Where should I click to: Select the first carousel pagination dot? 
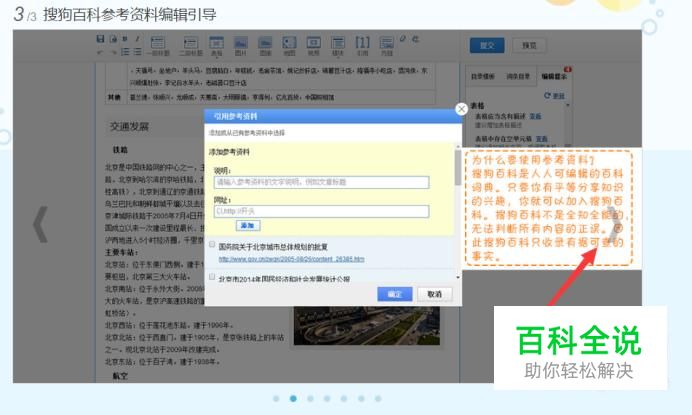coord(276,399)
